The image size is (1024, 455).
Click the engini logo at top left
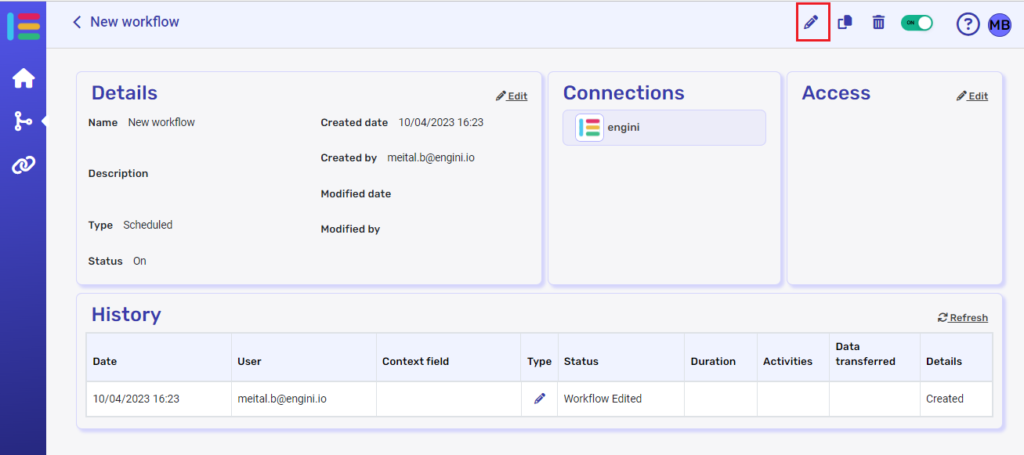coord(23,25)
